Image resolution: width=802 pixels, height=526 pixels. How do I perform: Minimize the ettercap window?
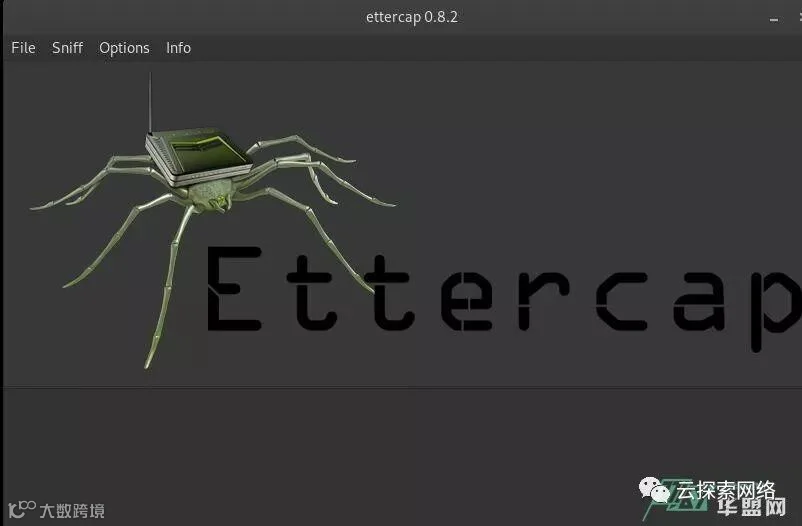[774, 19]
